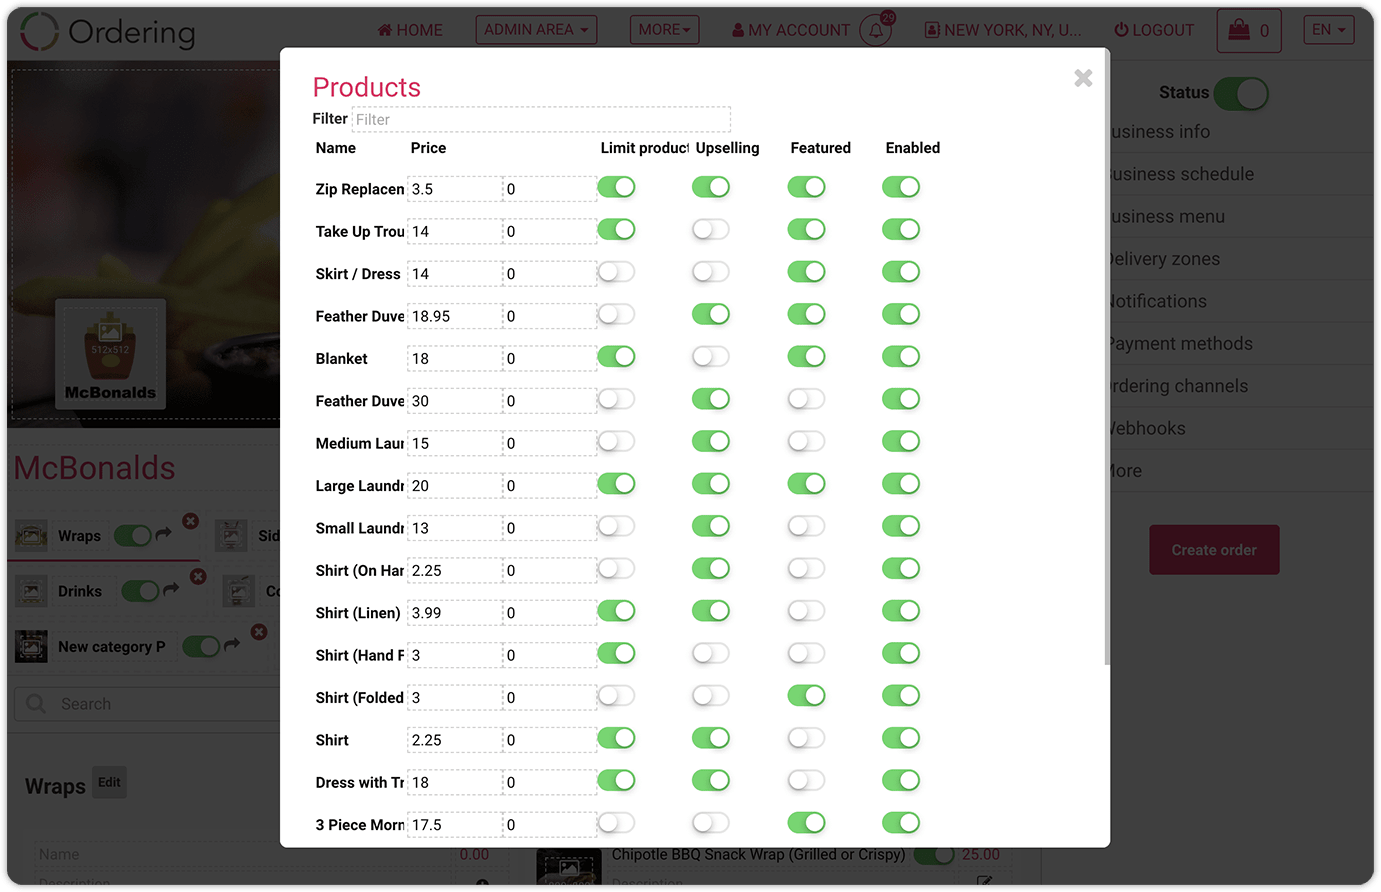Disable Featured for Blanket product
Screen dimensions: 1381x892
coord(806,357)
